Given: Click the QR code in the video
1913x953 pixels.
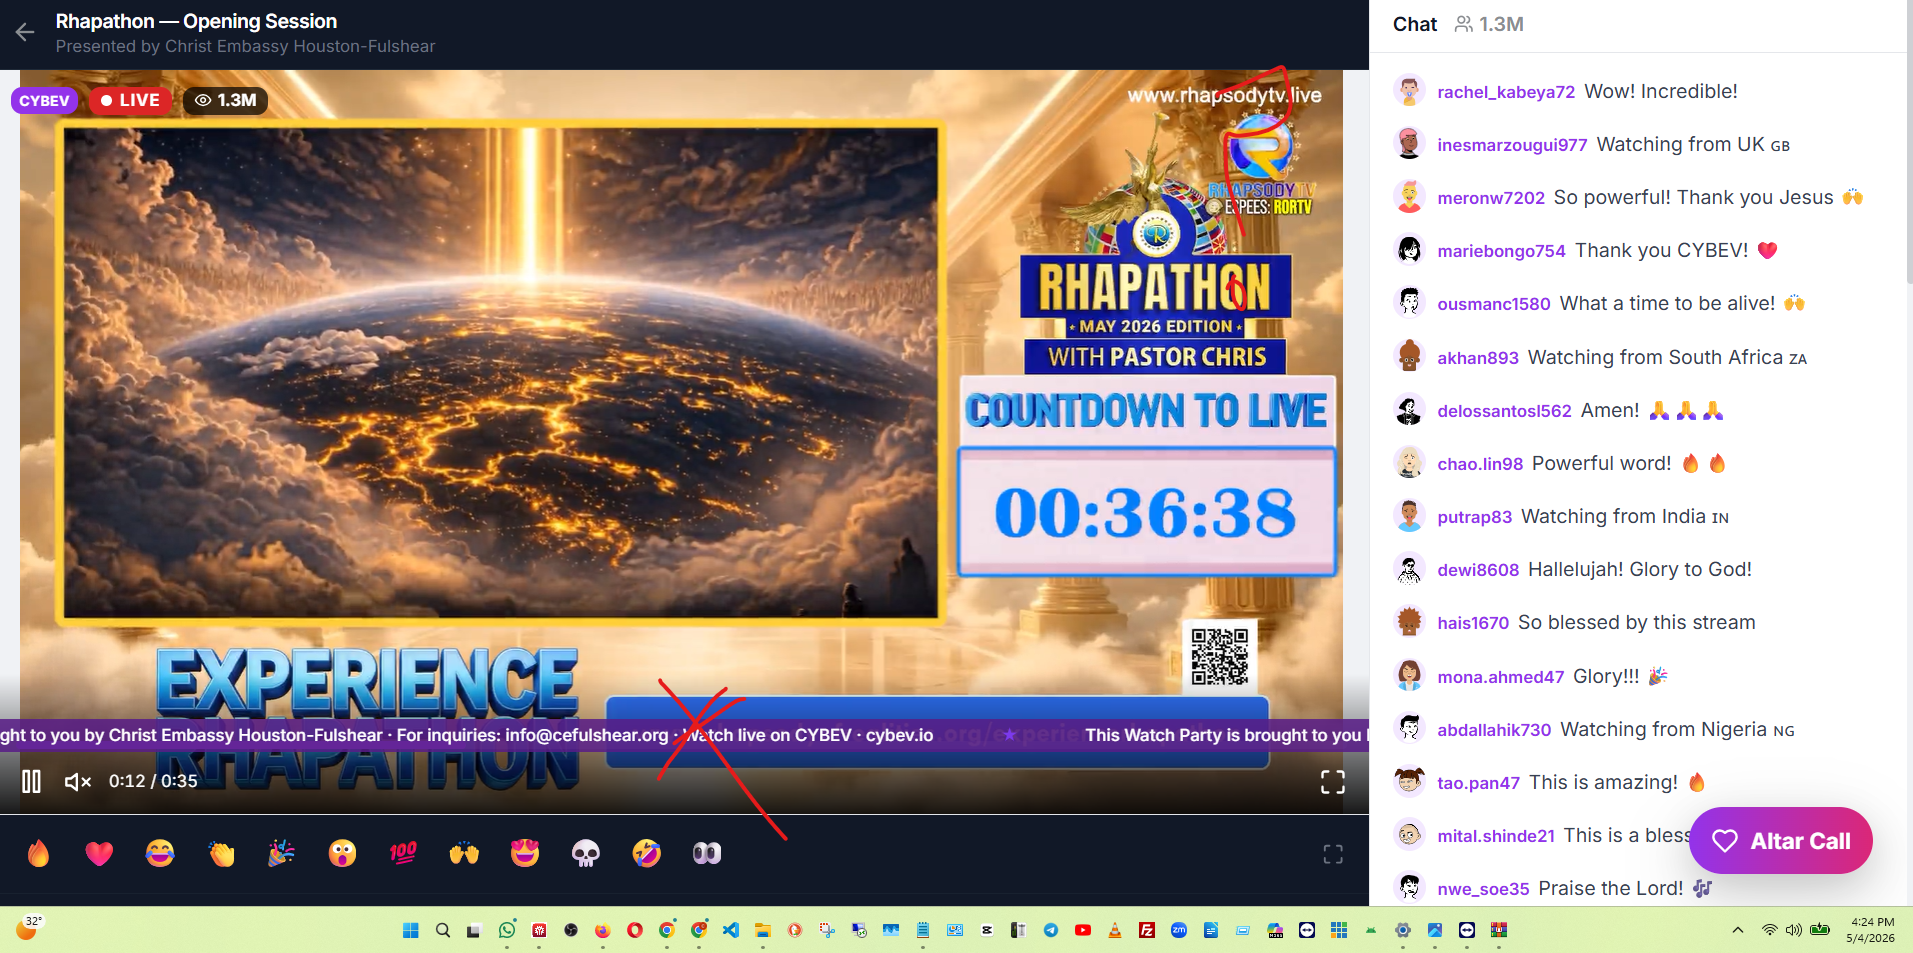Looking at the screenshot, I should [1220, 657].
